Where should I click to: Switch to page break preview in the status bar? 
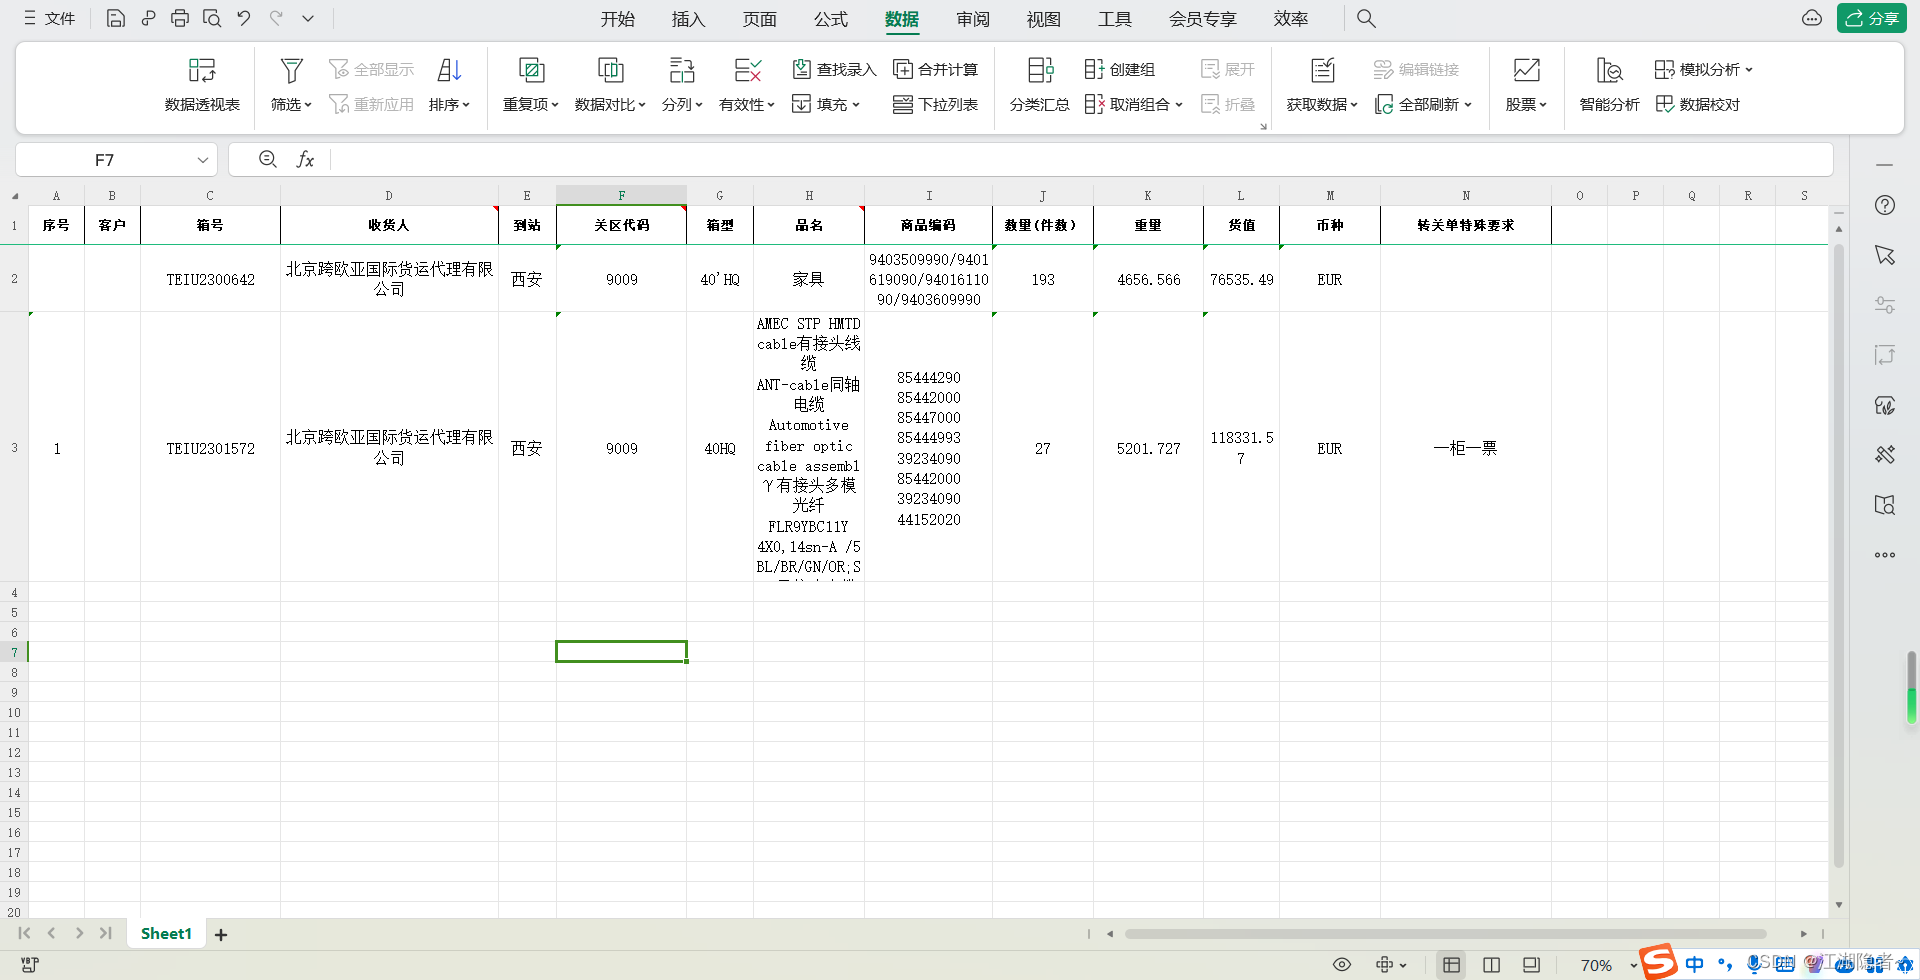1491,964
